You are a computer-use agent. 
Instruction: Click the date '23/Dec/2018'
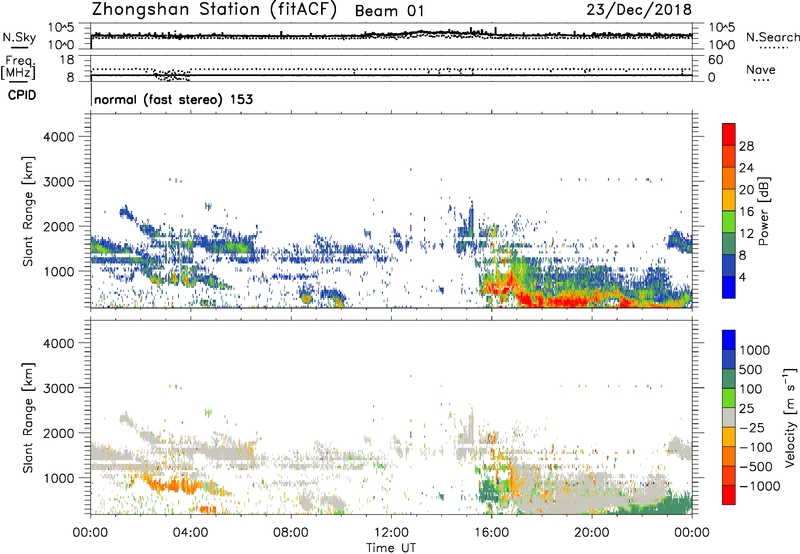click(639, 9)
